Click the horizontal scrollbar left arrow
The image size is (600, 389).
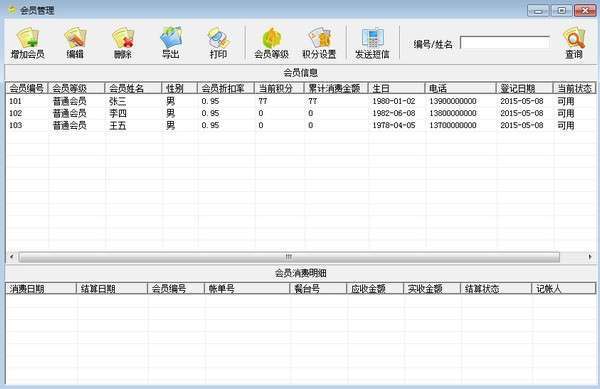(11, 257)
